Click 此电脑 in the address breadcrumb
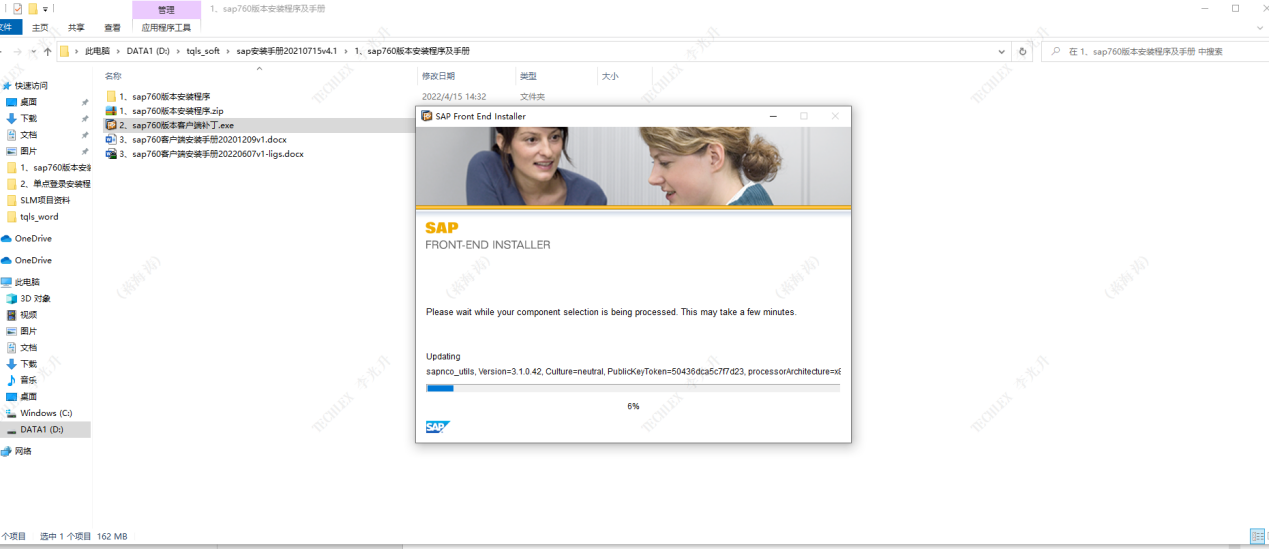 [x=97, y=51]
